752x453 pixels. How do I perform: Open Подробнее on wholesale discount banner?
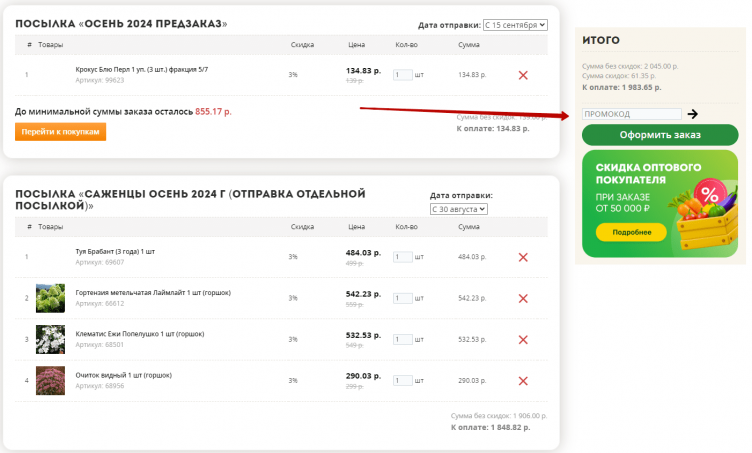click(x=631, y=232)
